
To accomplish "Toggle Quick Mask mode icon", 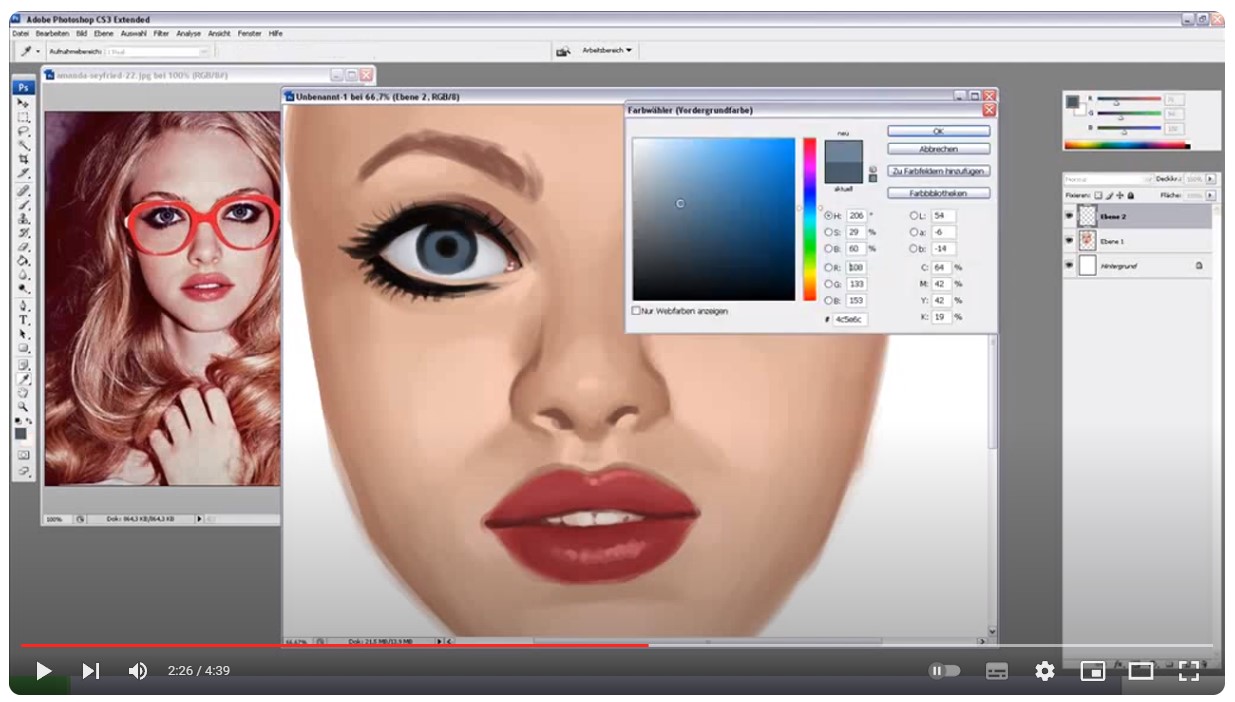I will 23,455.
